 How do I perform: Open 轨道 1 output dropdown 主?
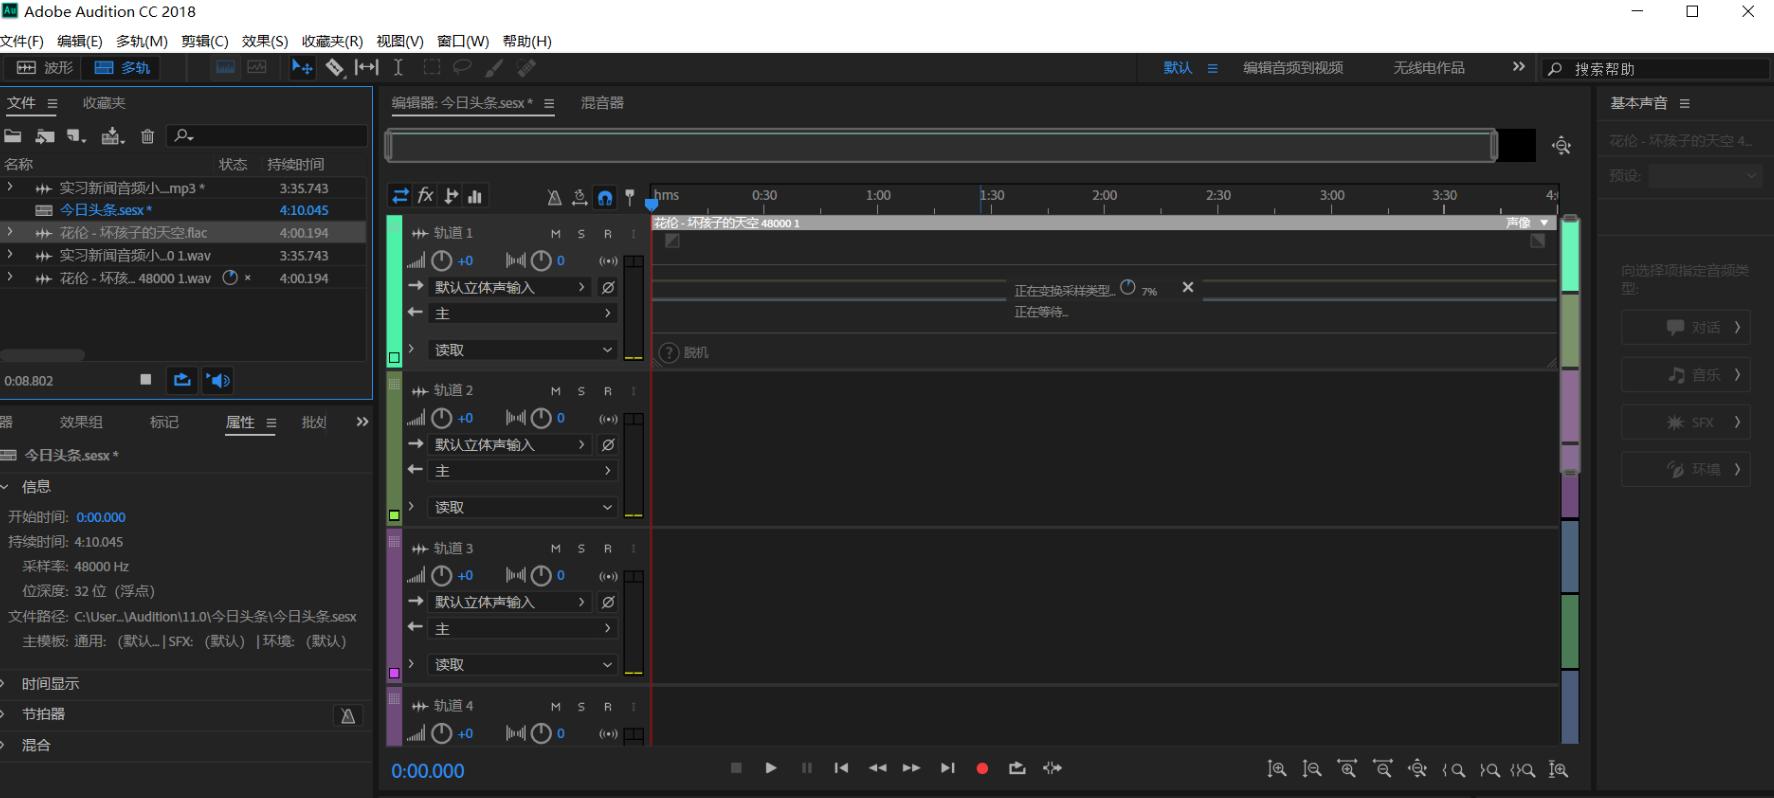tap(522, 313)
